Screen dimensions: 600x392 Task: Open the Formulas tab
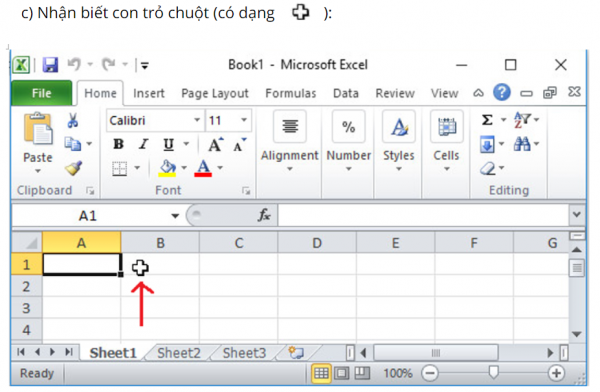(x=291, y=93)
